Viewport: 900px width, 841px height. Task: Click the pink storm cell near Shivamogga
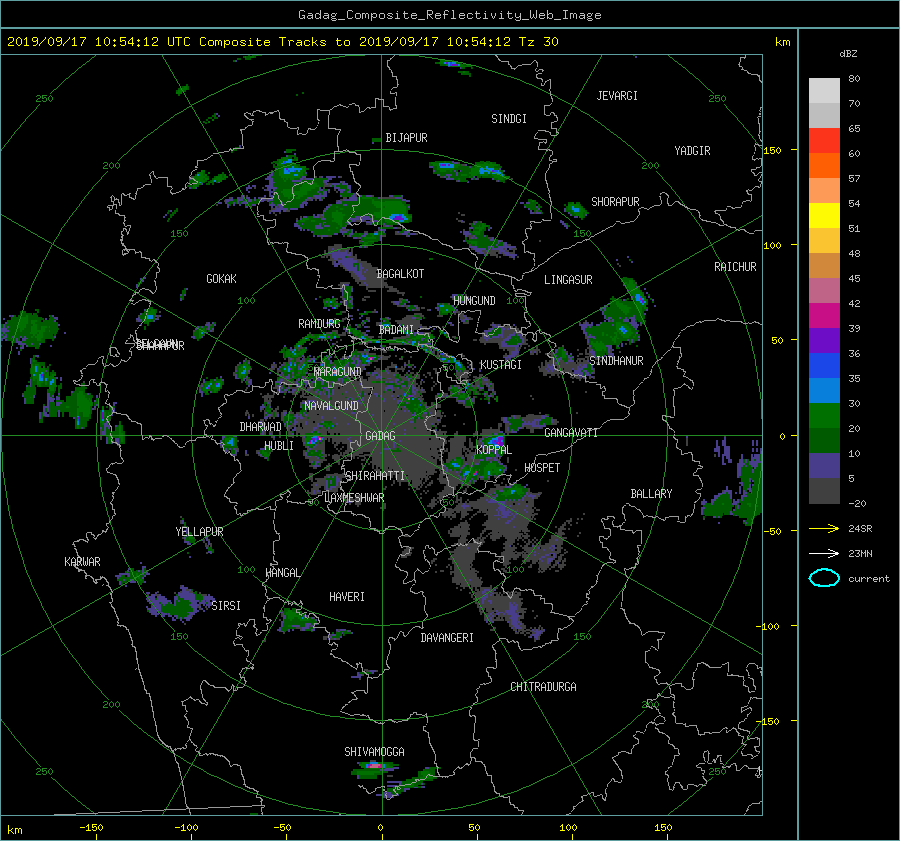pos(375,766)
